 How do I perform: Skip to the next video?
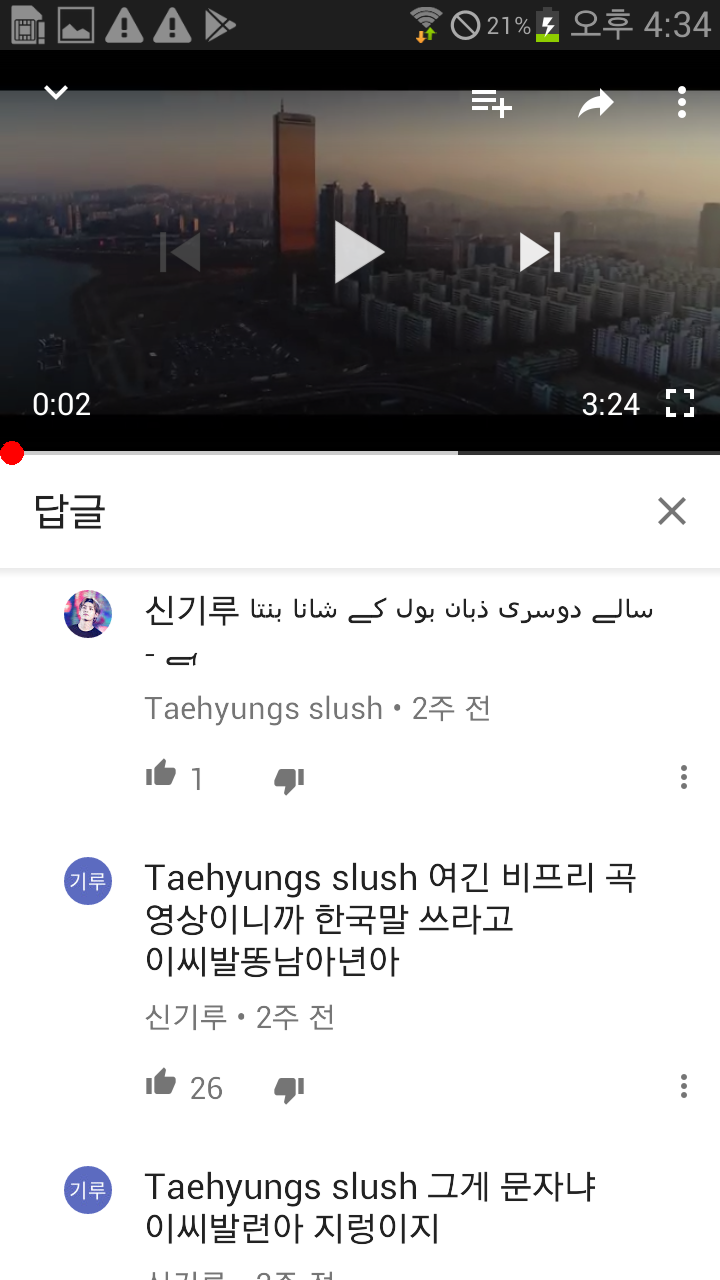(x=540, y=252)
